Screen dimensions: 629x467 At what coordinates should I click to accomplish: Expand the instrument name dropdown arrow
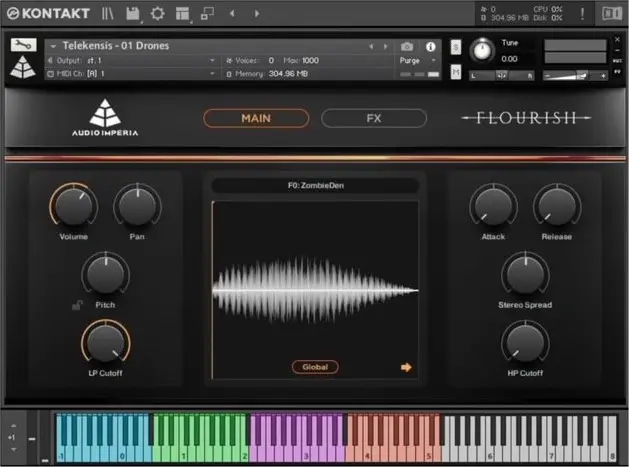[x=53, y=46]
